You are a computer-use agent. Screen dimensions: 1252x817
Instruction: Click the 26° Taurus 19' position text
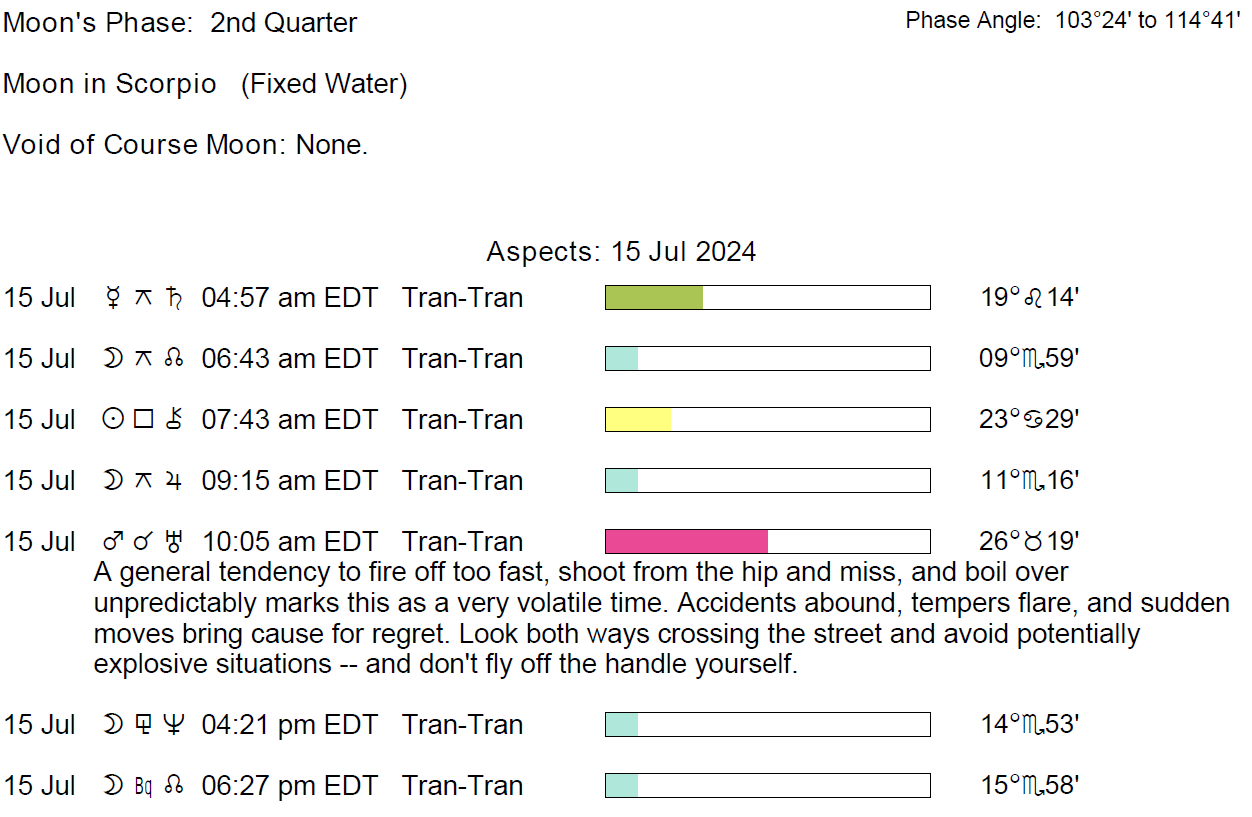(x=1027, y=542)
